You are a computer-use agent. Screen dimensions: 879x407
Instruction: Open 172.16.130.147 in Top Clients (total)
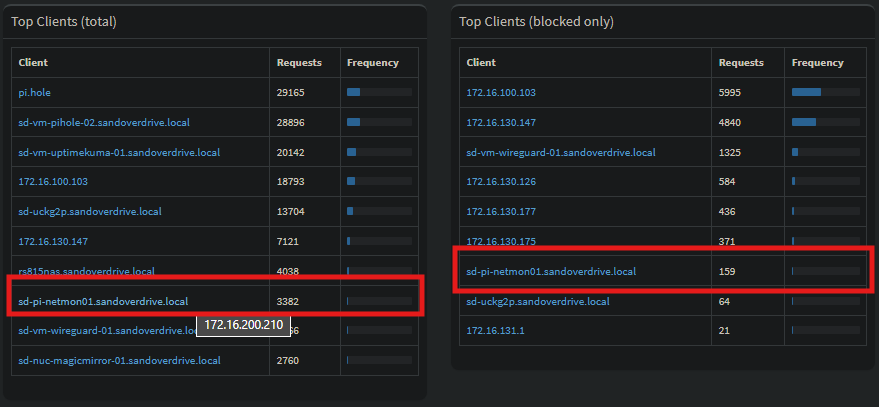(53, 242)
